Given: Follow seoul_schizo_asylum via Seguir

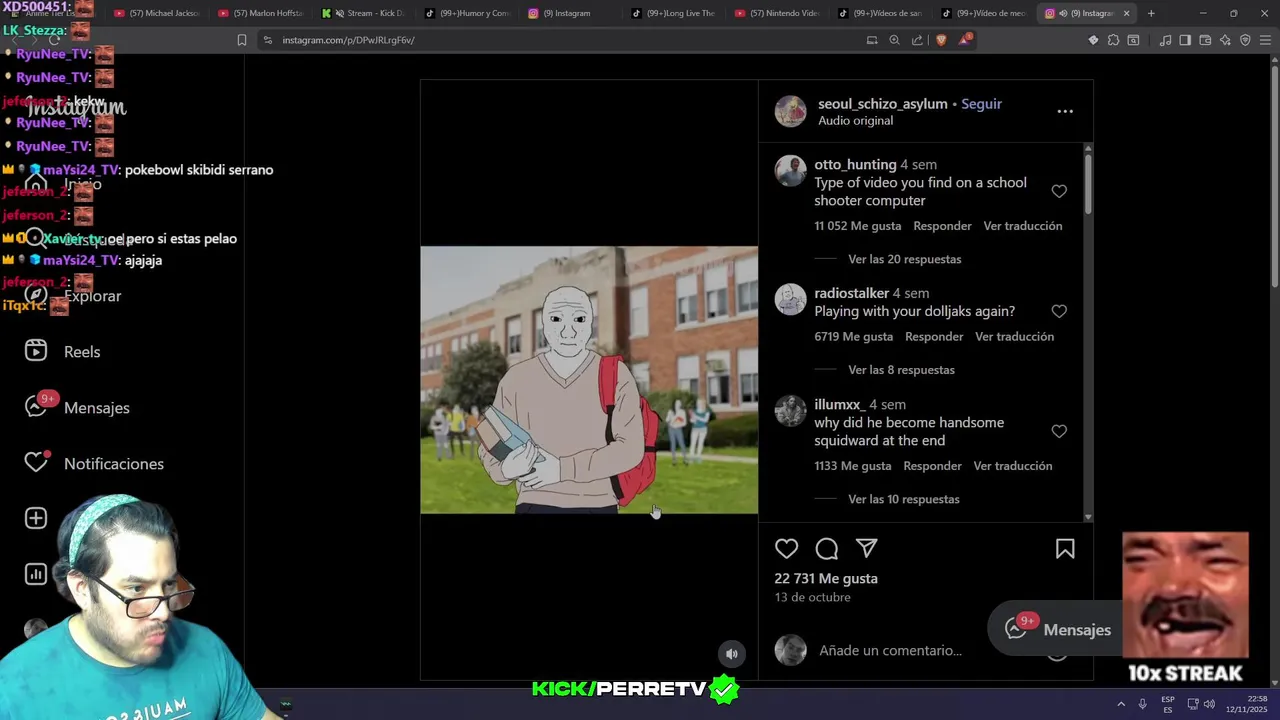Looking at the screenshot, I should point(981,104).
